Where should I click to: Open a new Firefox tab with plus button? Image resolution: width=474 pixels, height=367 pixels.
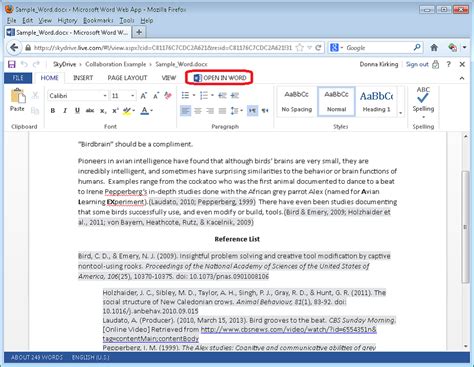click(139, 32)
